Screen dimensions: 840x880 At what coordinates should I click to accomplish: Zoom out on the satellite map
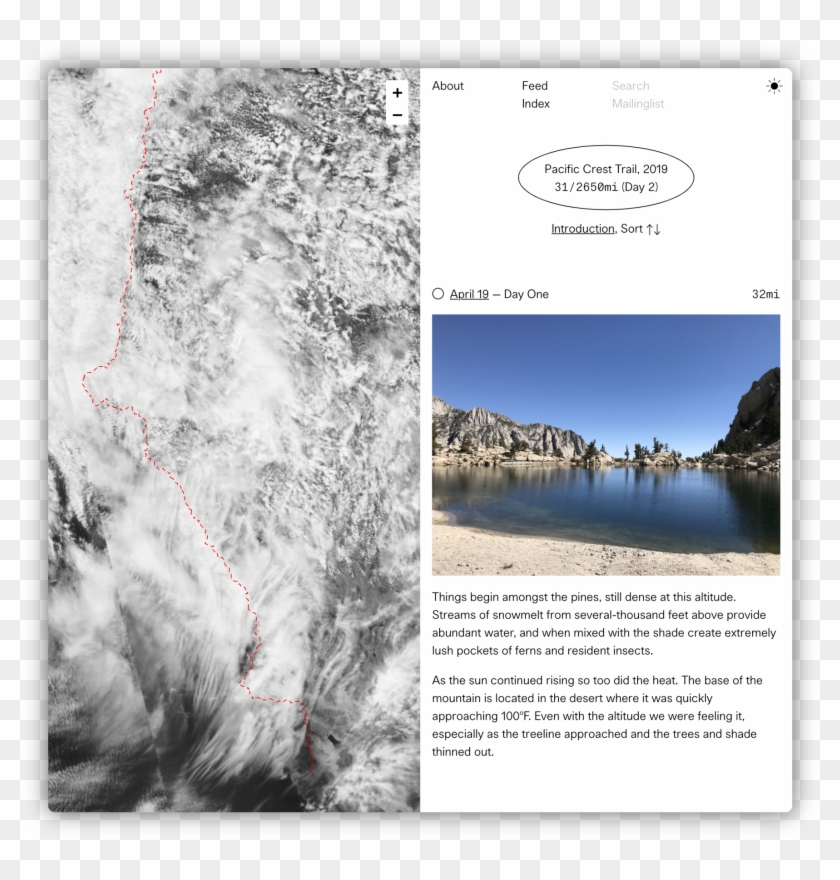point(397,116)
